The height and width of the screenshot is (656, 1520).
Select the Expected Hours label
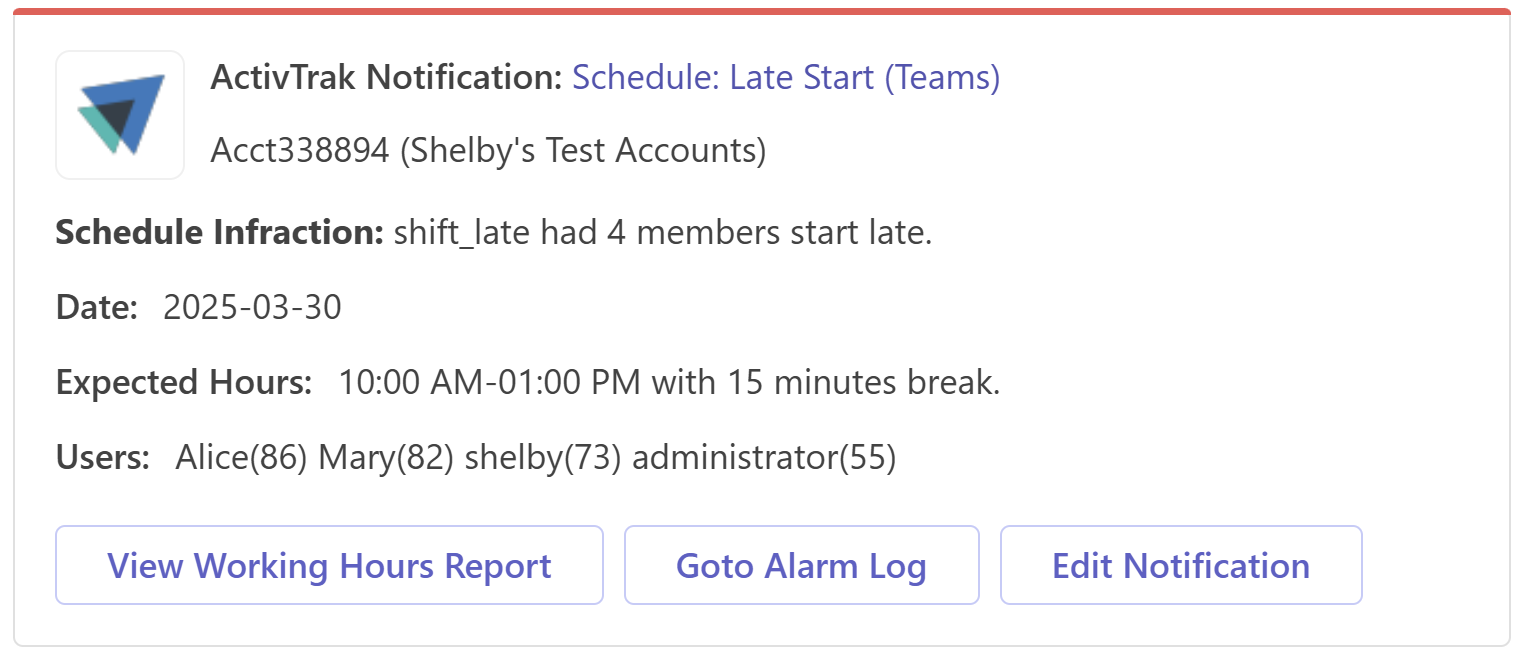[185, 383]
